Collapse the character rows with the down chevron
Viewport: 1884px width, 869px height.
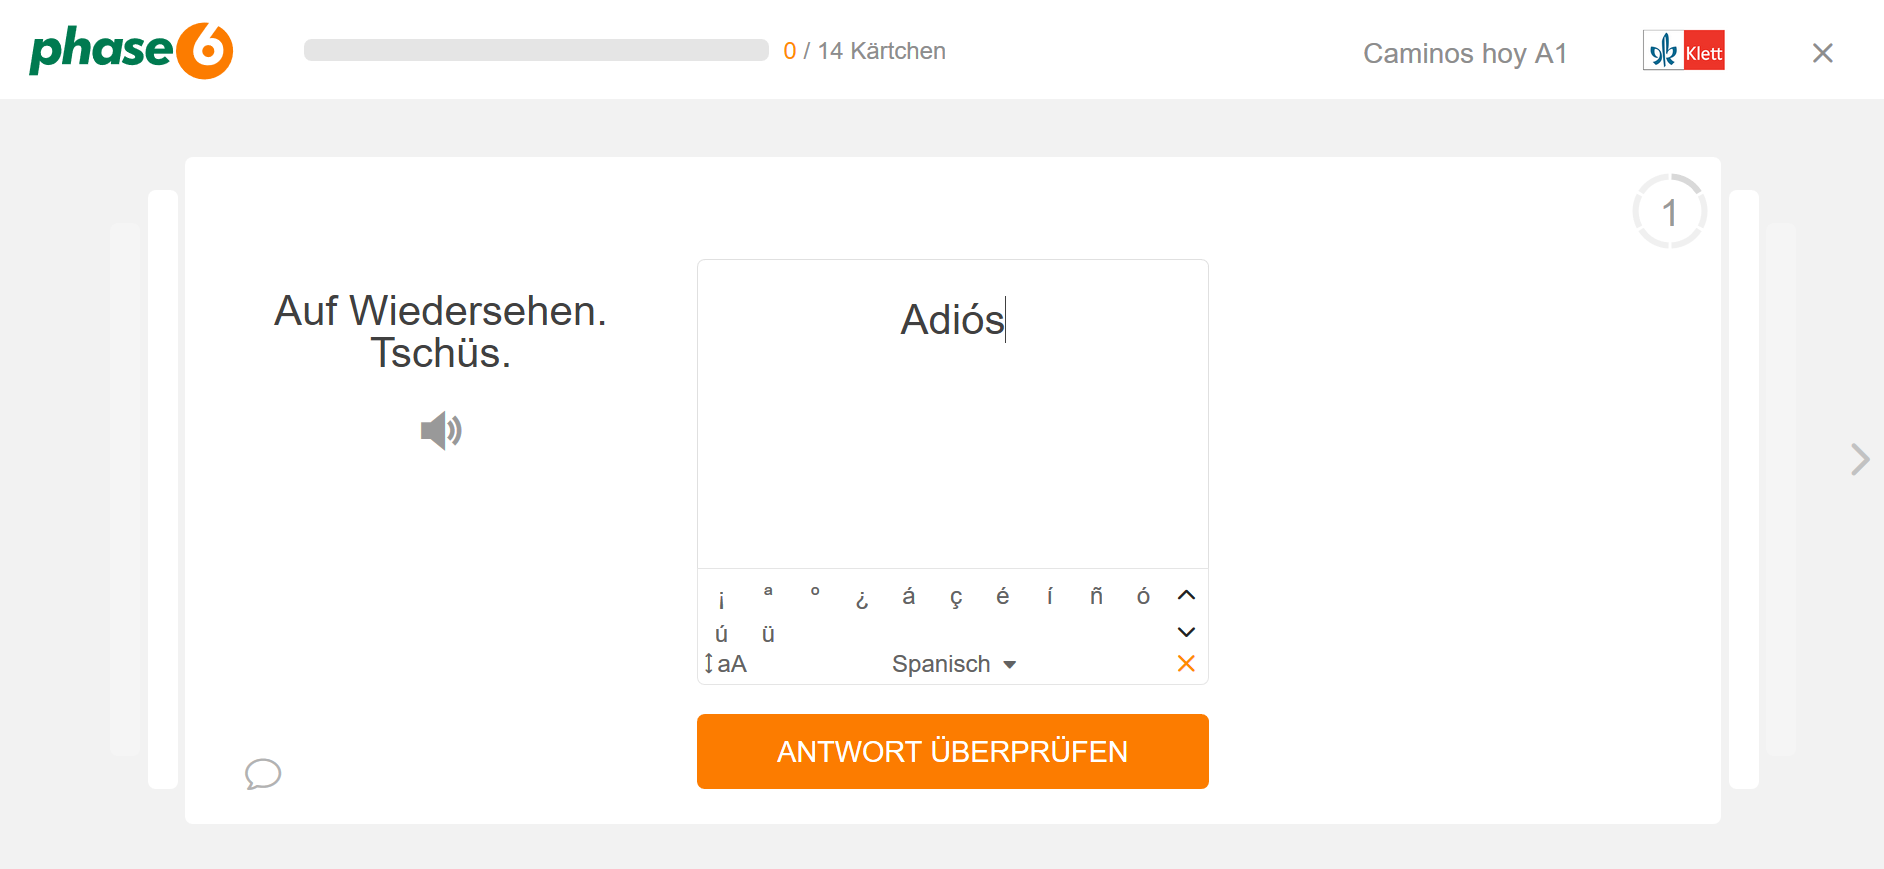(1186, 631)
